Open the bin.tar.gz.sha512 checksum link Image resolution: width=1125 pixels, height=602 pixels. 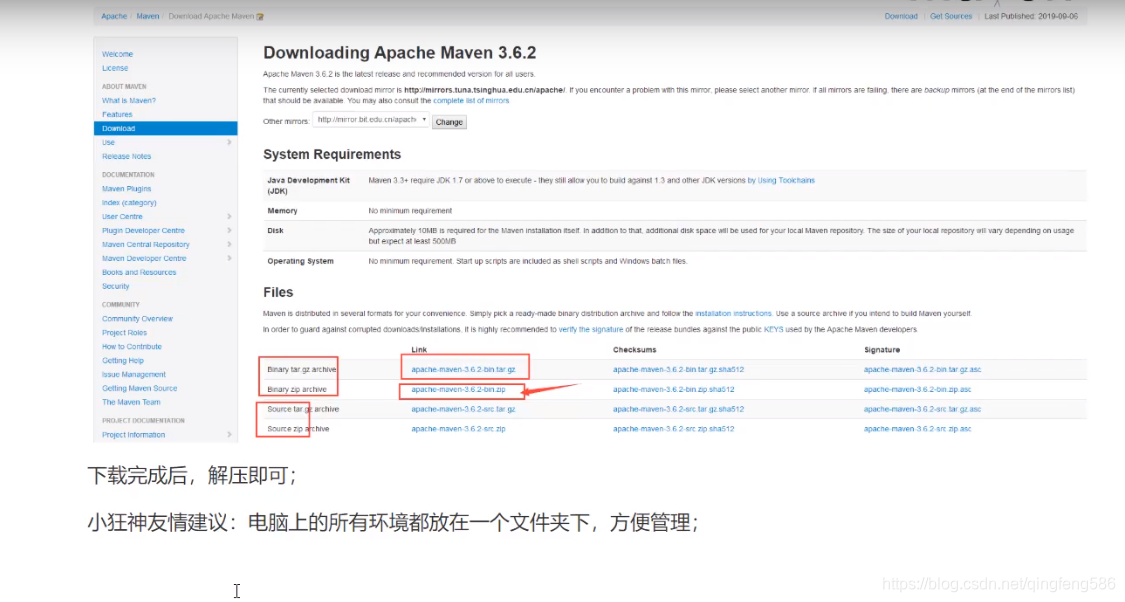679,370
